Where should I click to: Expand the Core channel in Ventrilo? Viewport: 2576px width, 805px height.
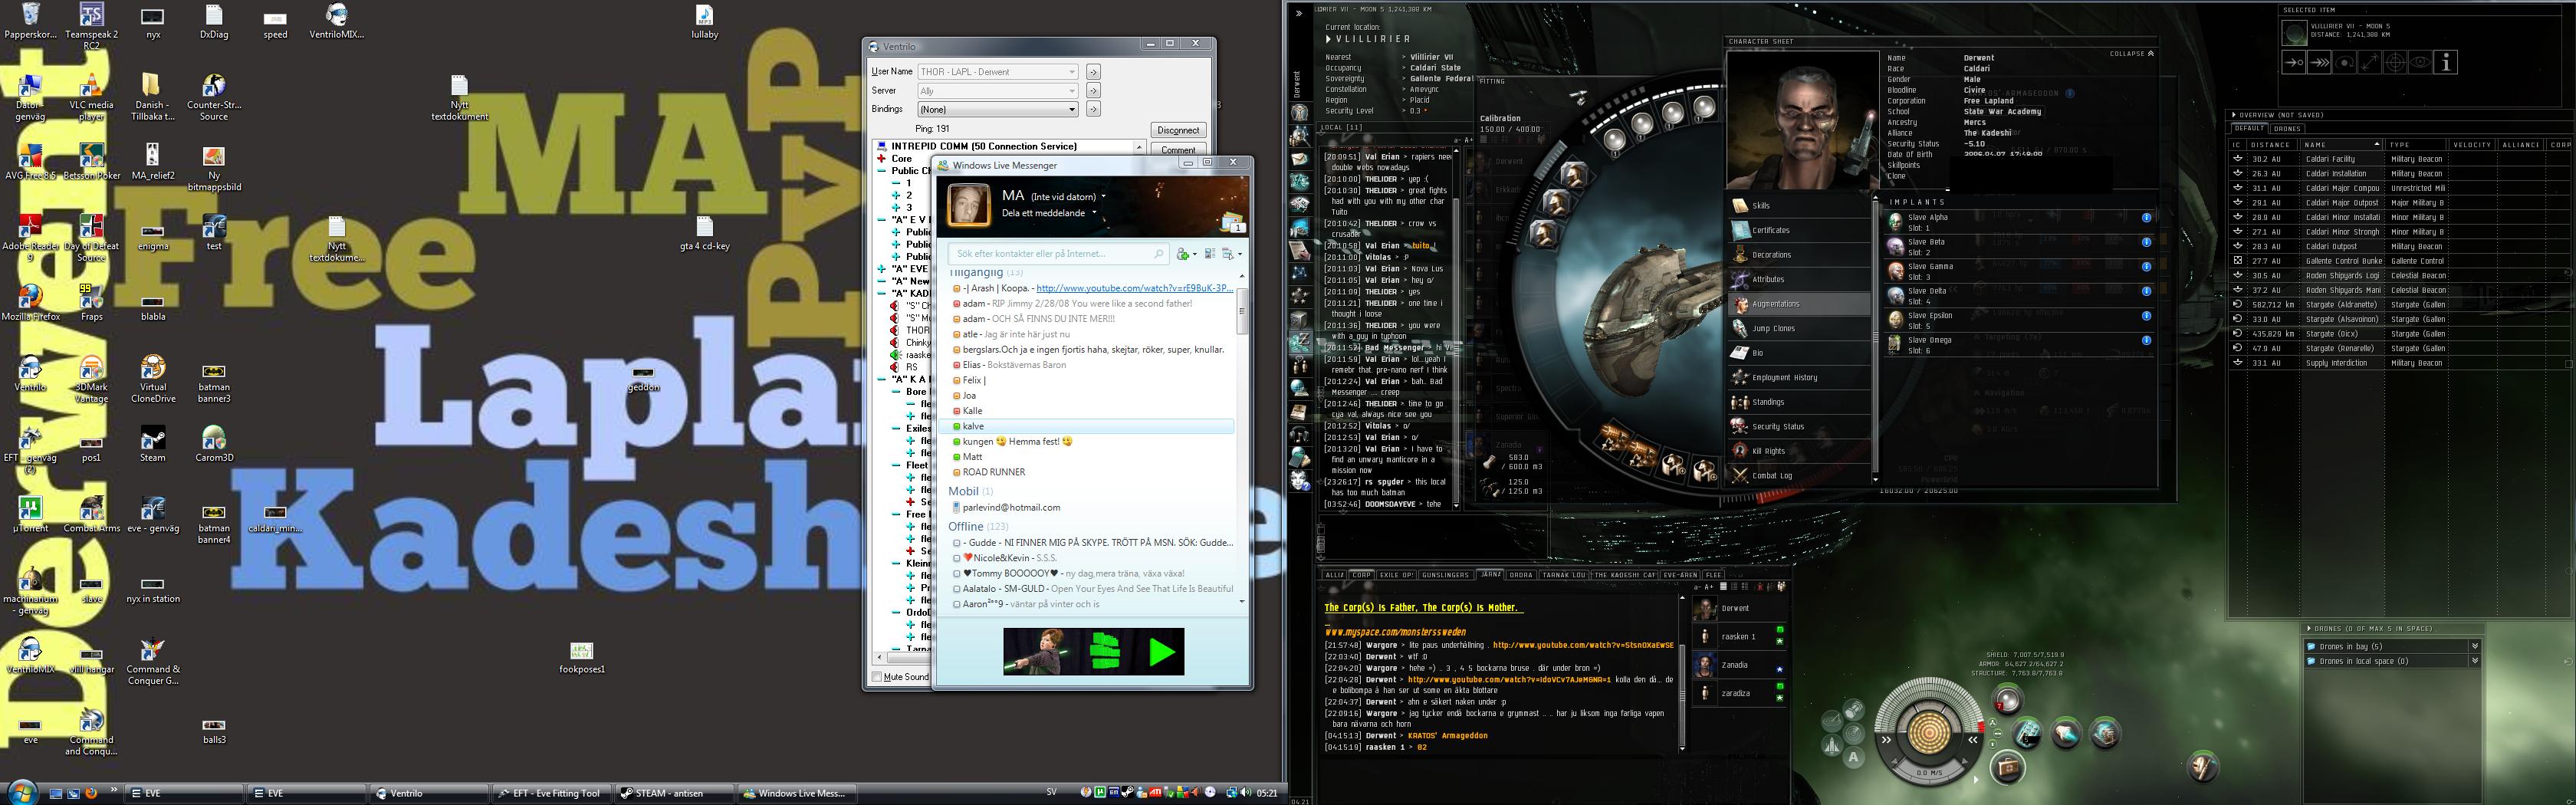(x=881, y=159)
